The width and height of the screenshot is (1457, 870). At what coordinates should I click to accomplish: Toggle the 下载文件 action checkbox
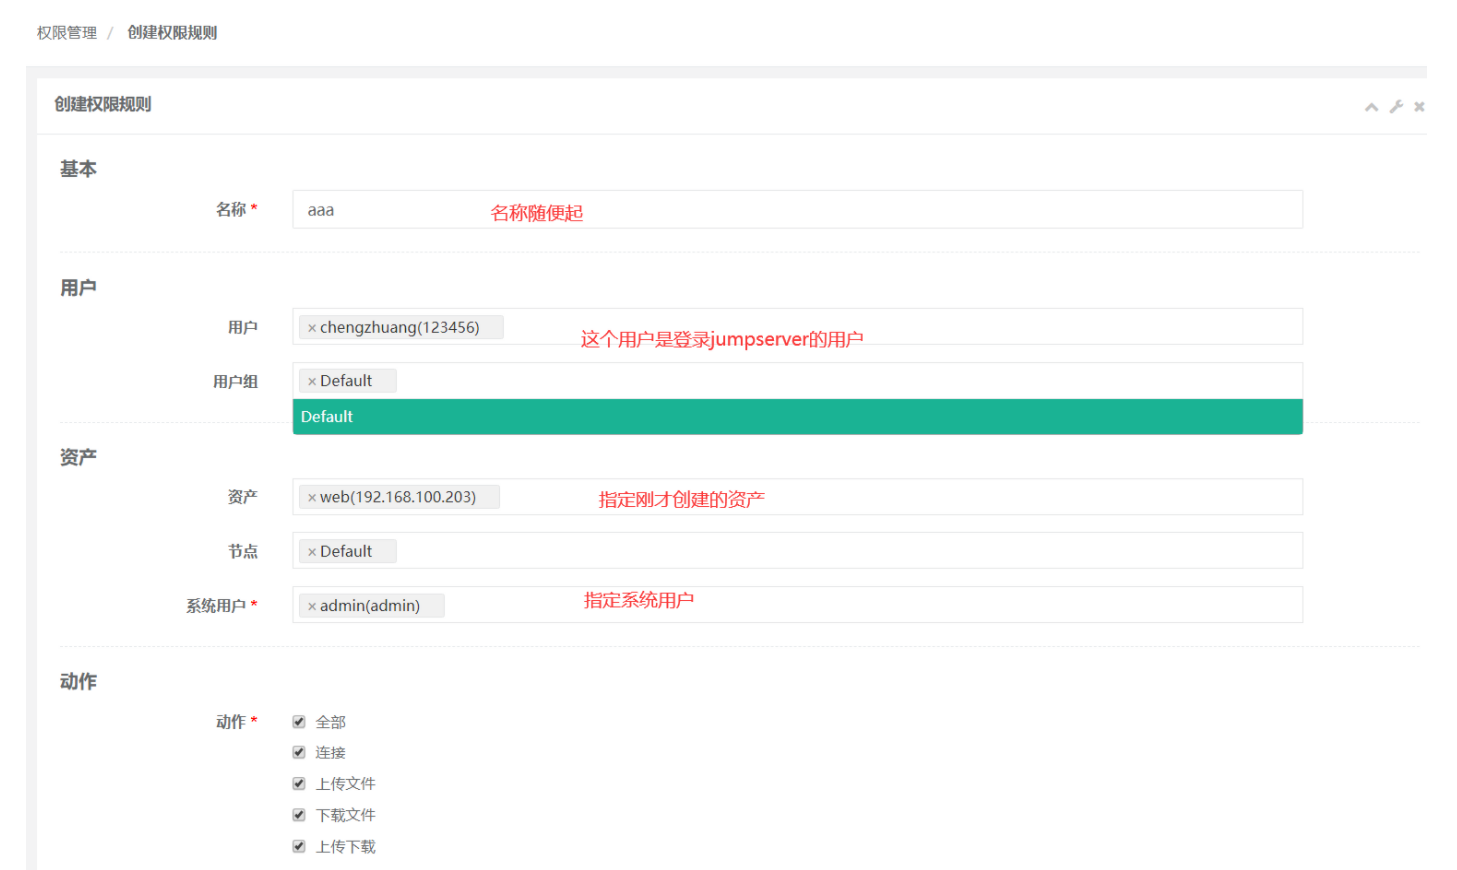(298, 815)
